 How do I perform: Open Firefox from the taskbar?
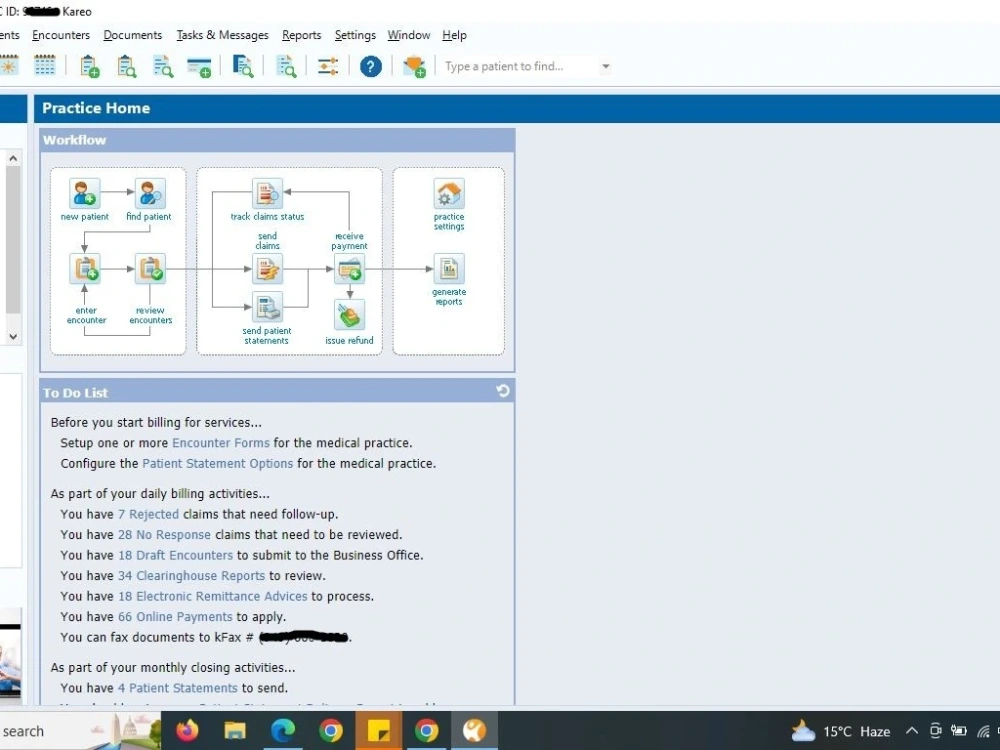(187, 730)
